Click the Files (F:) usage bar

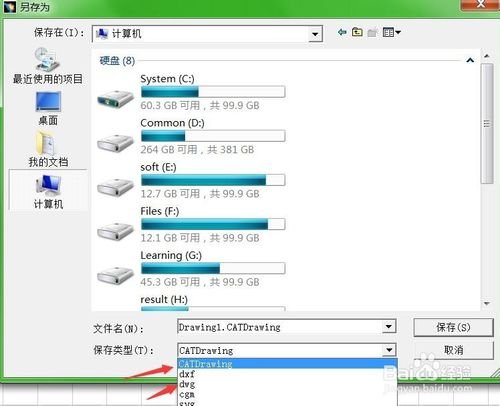[213, 224]
